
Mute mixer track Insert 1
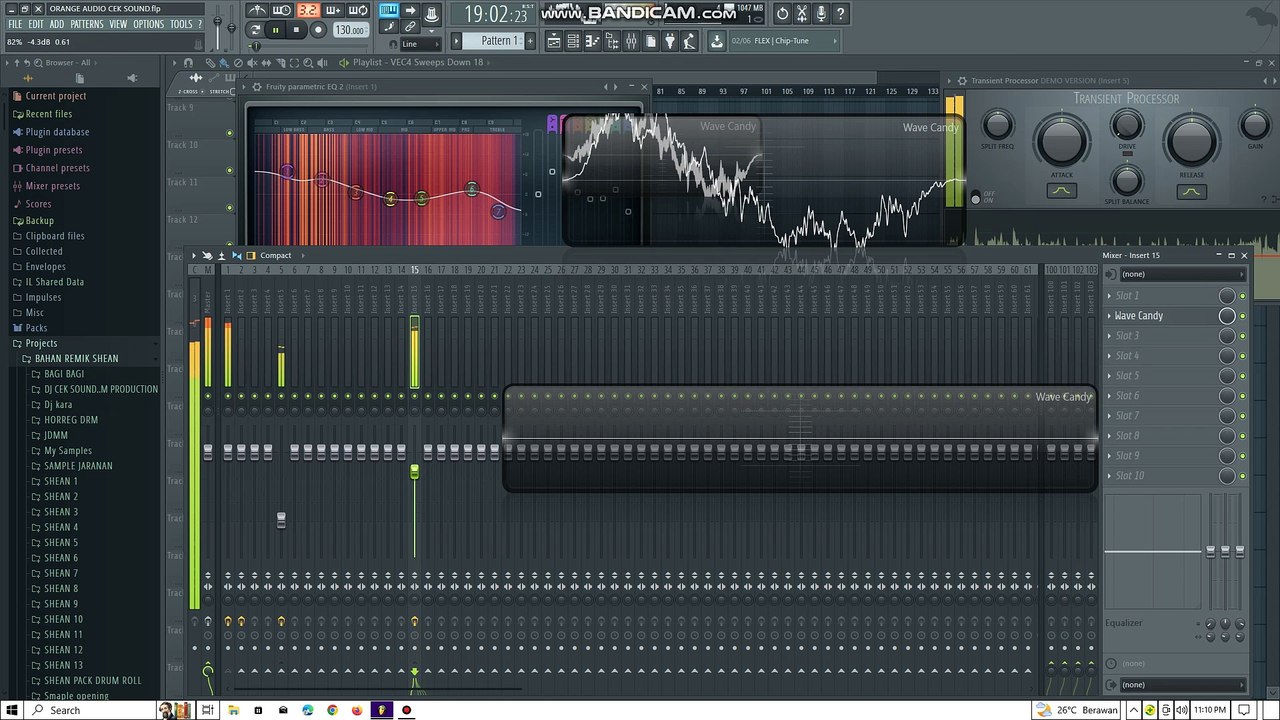[227, 396]
